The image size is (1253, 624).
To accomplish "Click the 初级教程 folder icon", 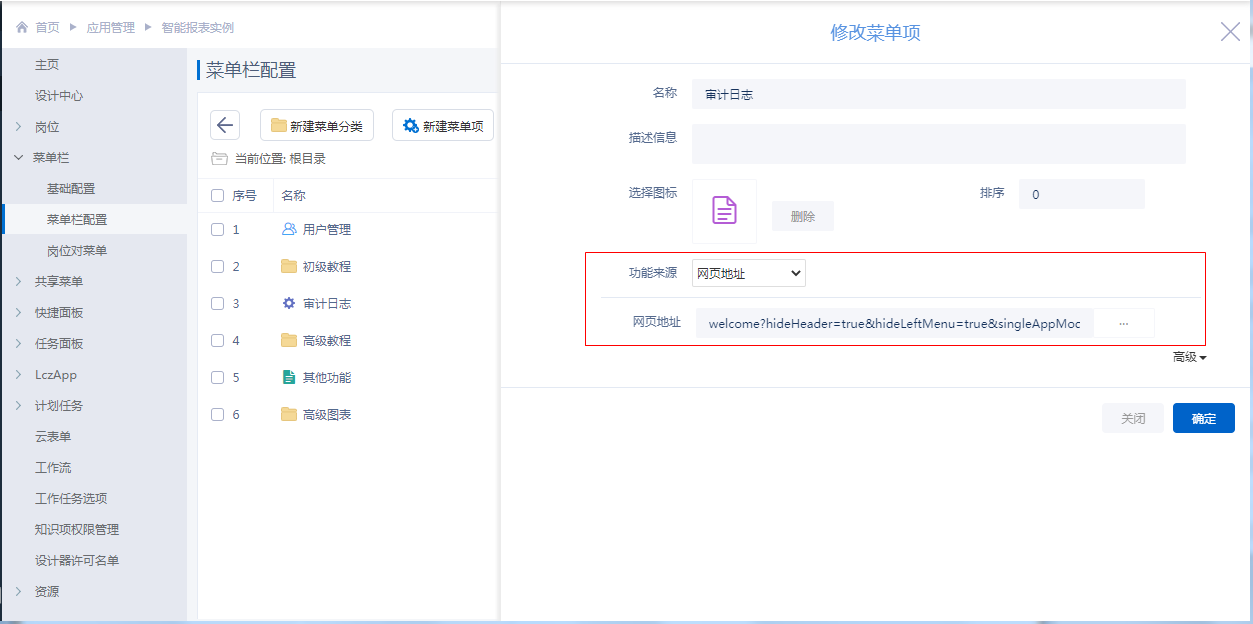I will tap(289, 266).
